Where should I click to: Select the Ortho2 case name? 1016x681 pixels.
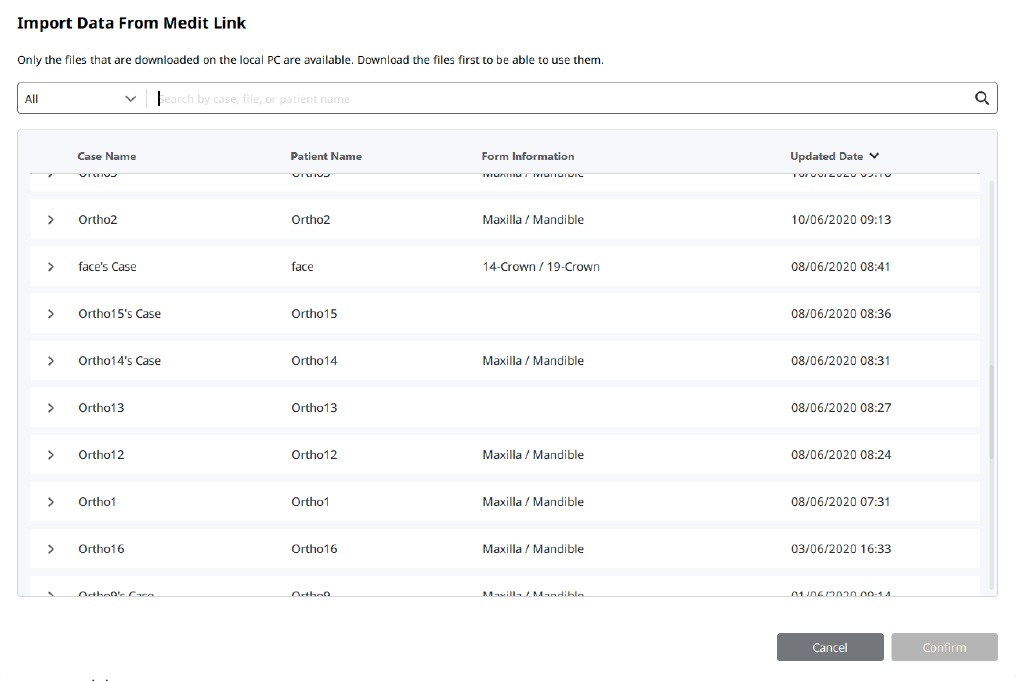click(x=98, y=220)
